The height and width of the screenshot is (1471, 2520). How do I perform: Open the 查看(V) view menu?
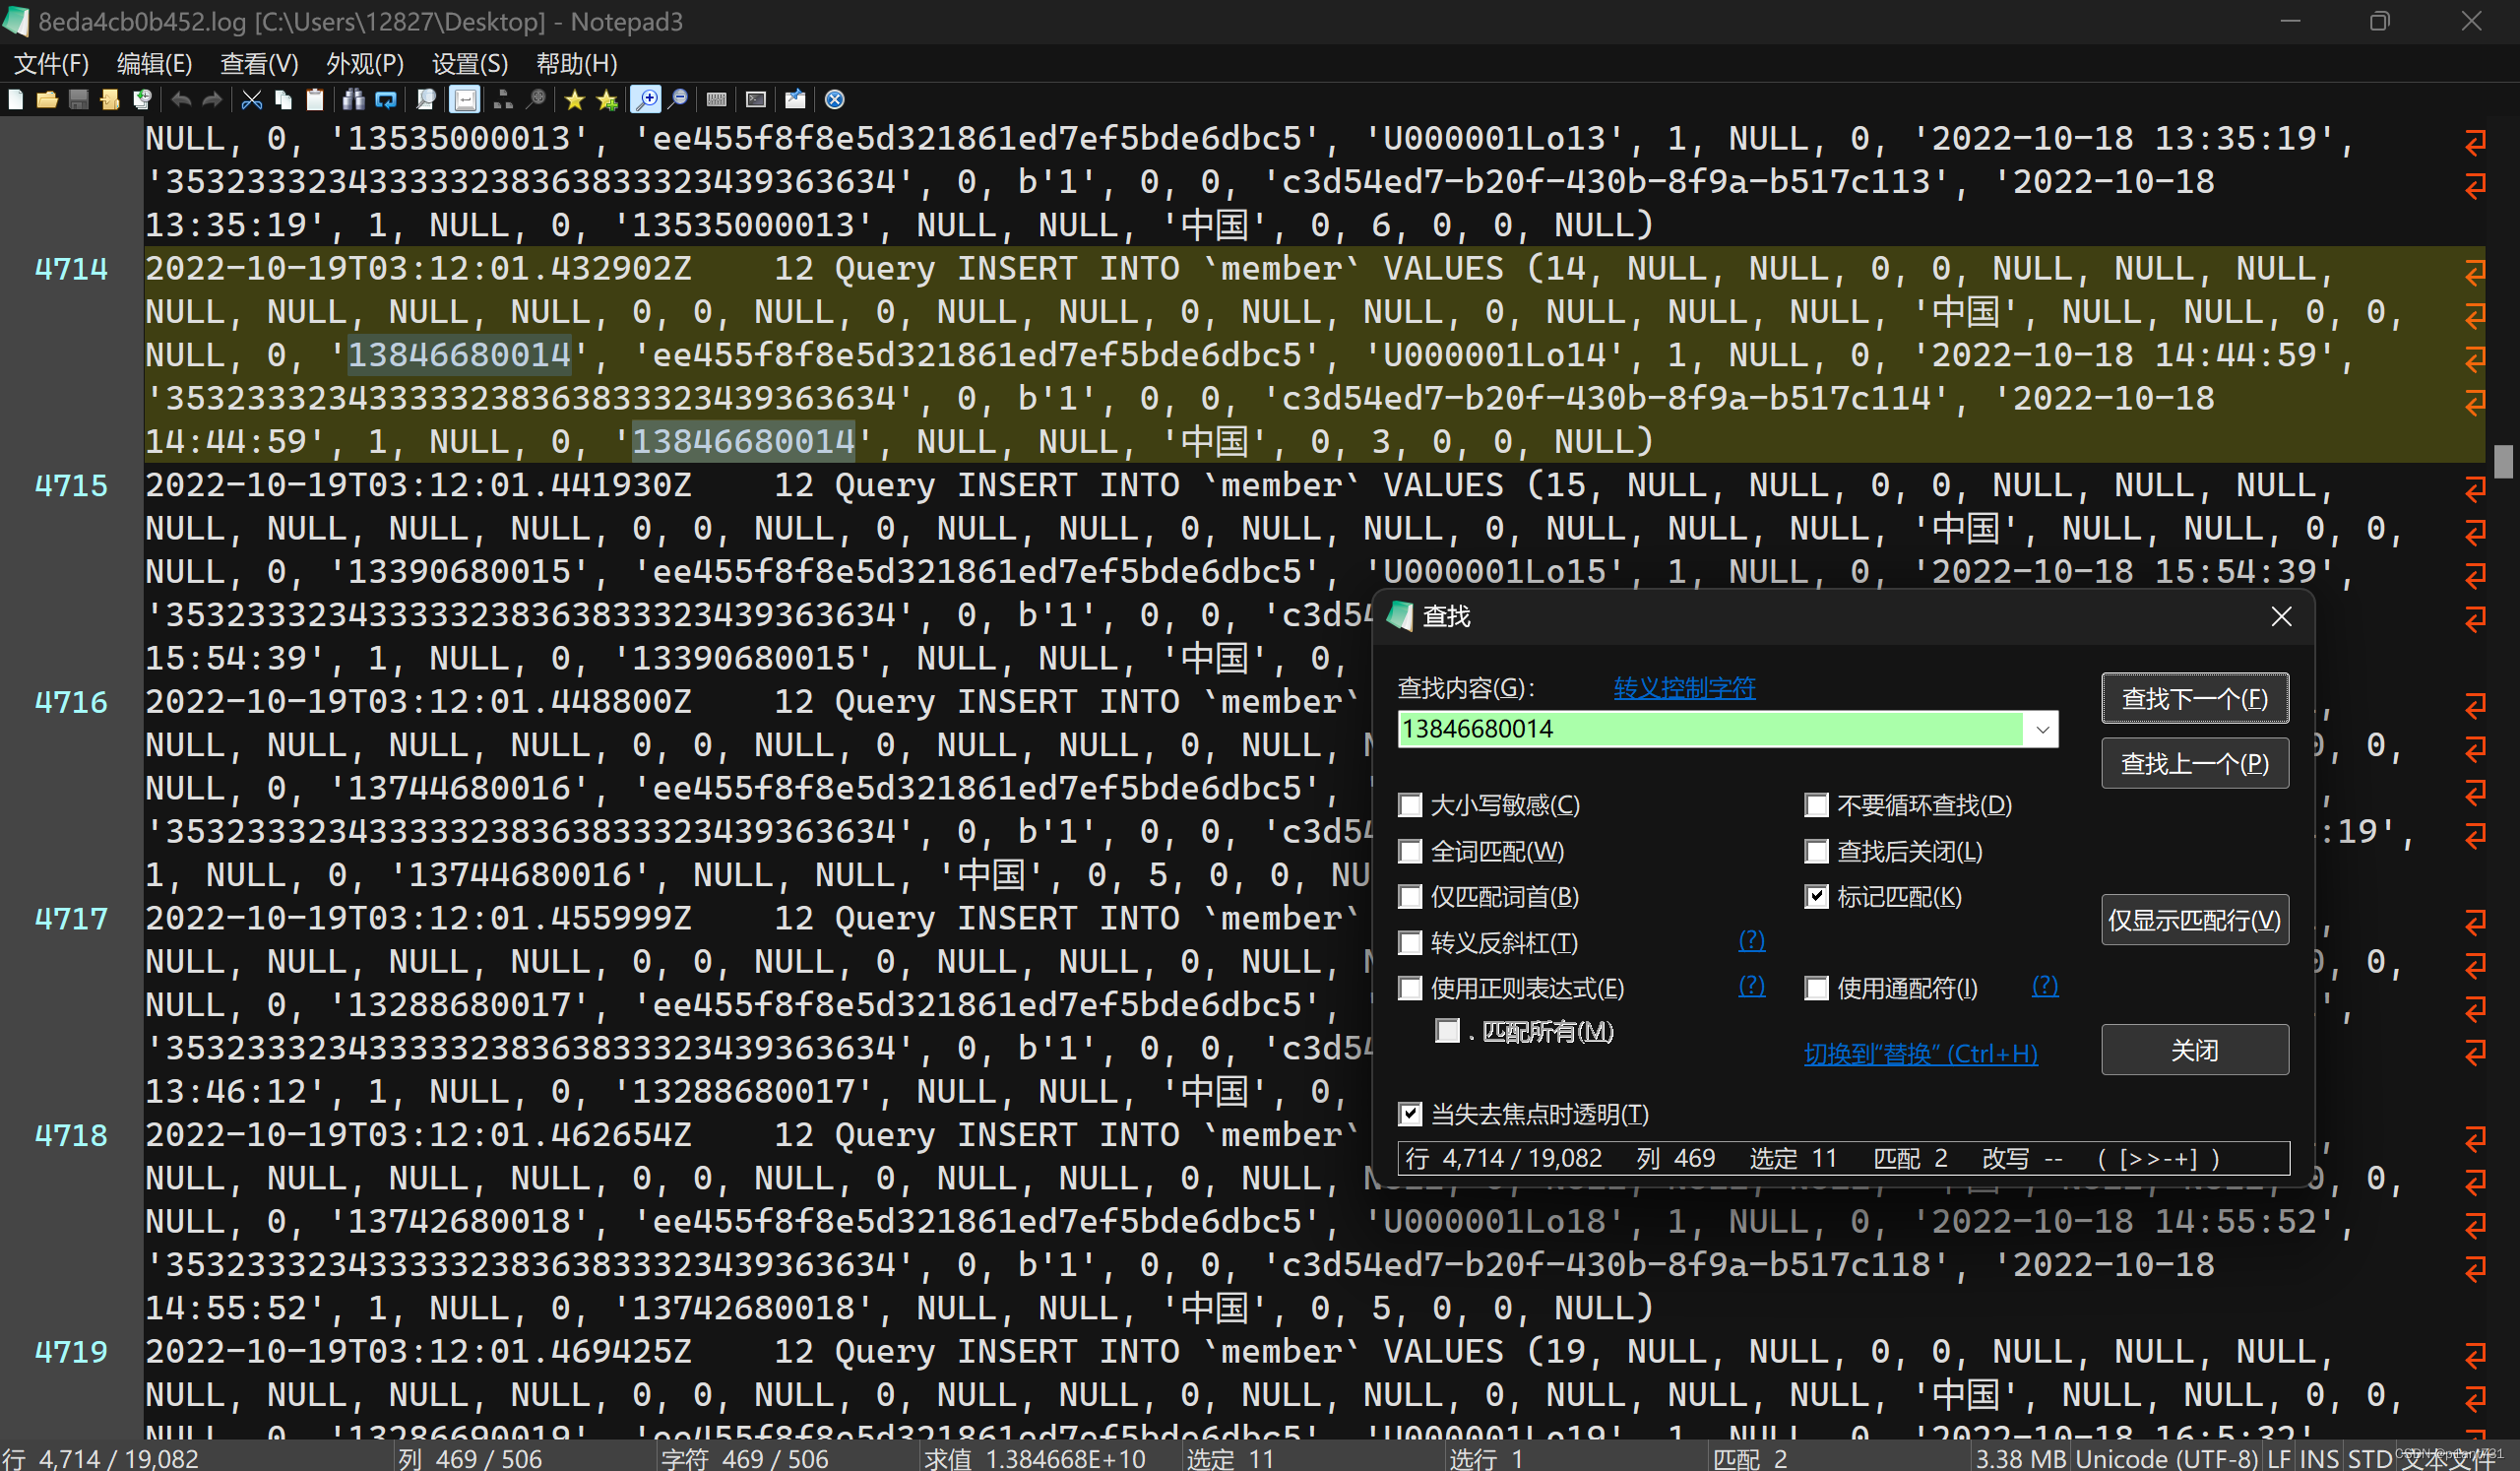[258, 64]
